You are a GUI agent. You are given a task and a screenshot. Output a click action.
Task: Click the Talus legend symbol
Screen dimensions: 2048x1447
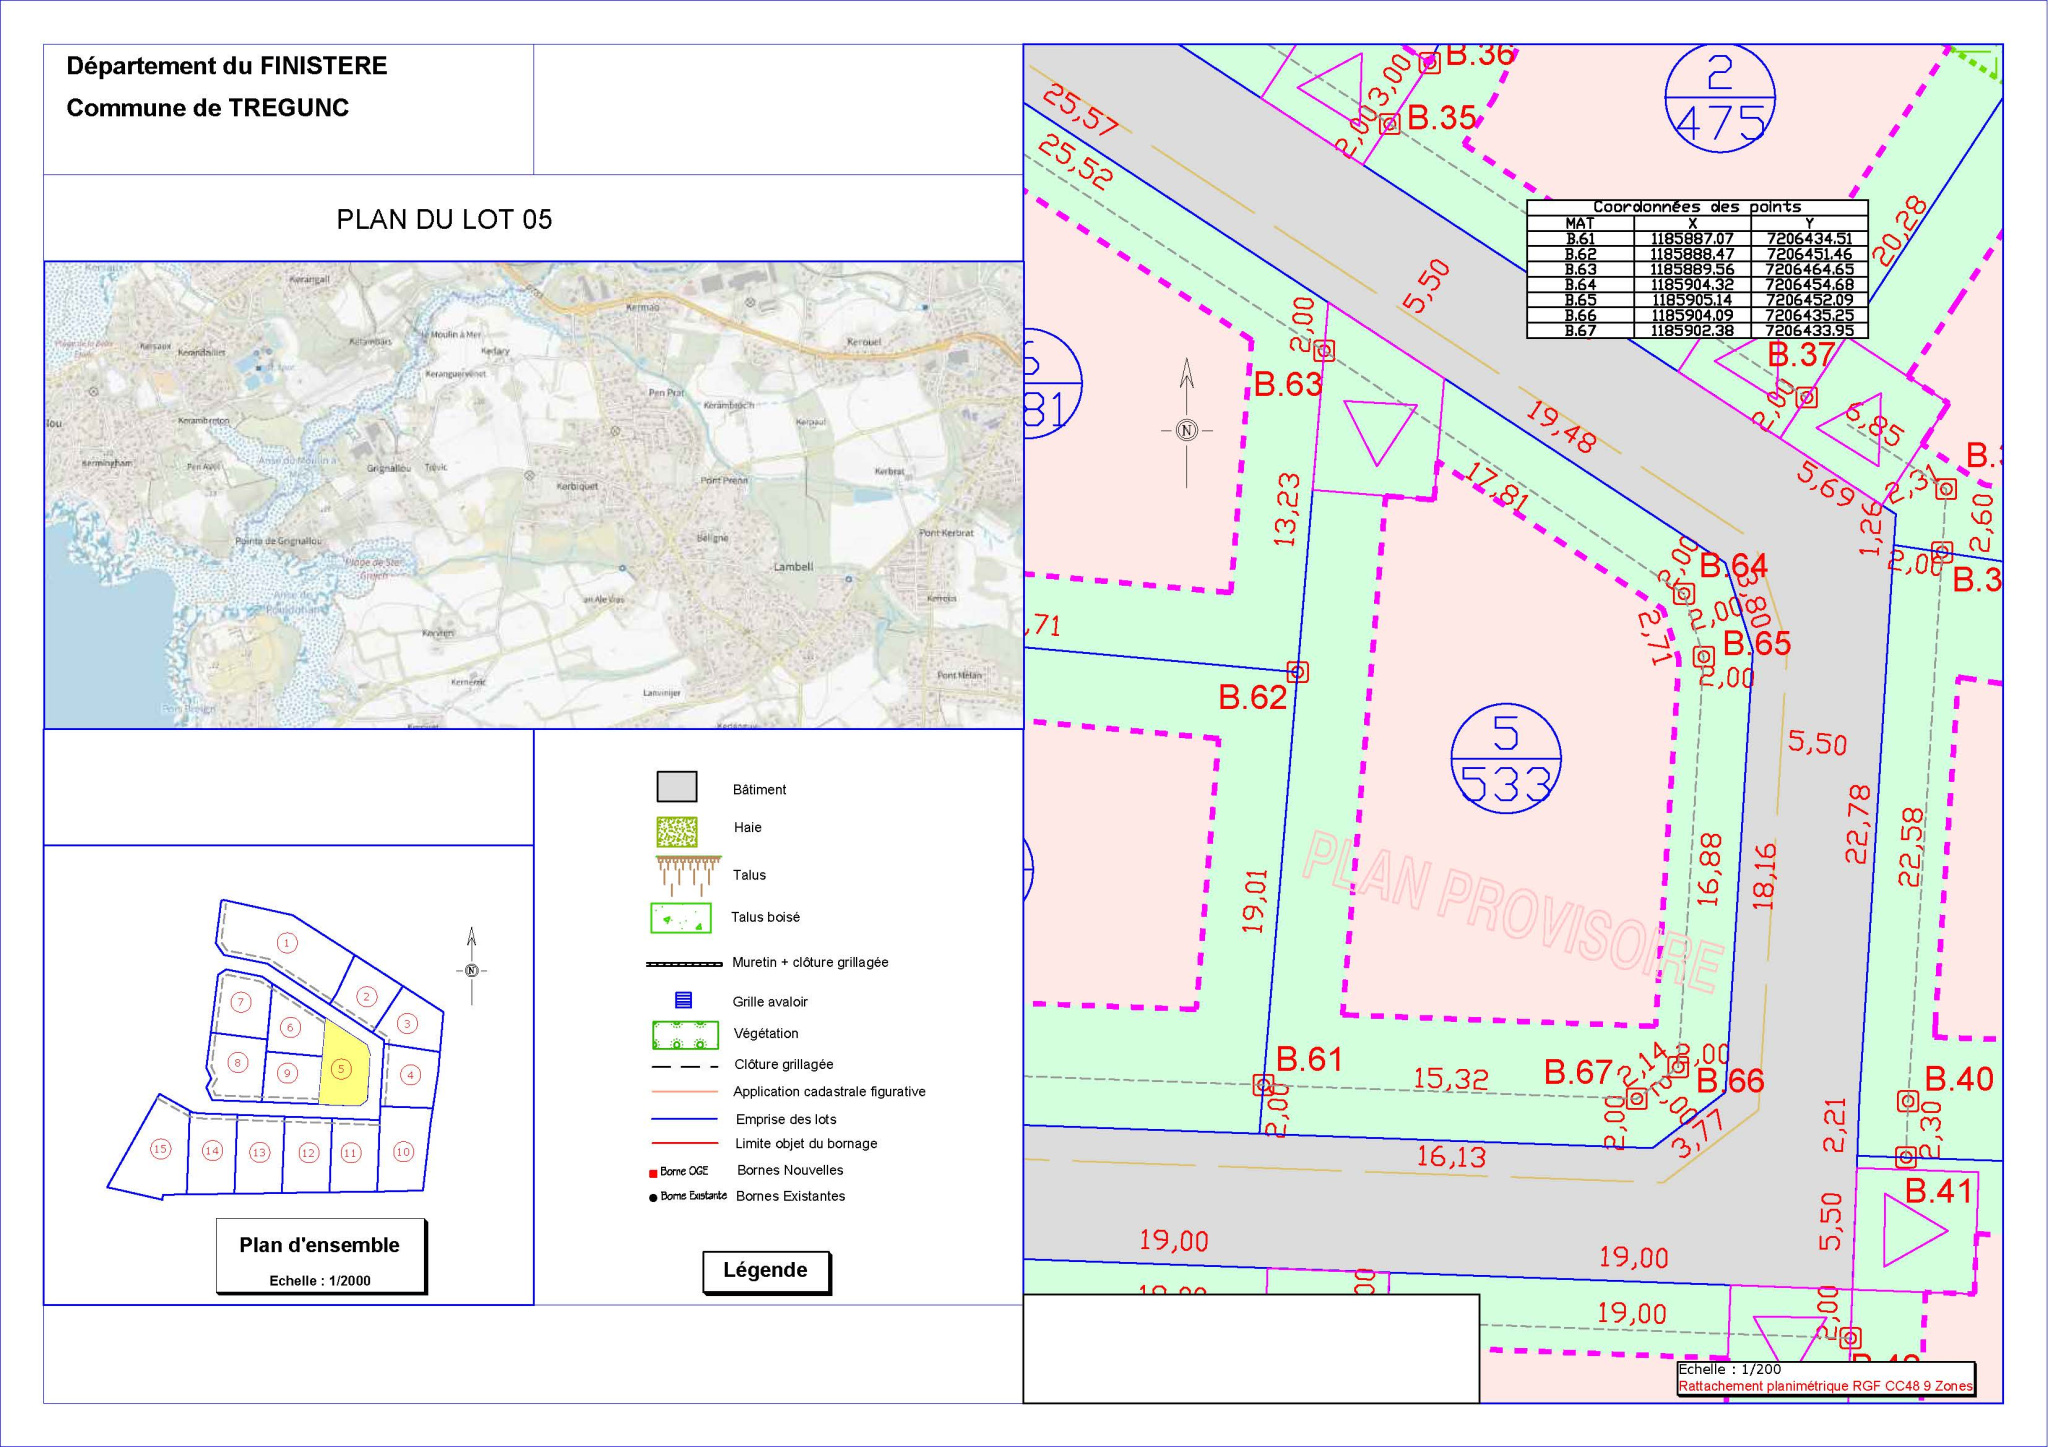coord(688,875)
